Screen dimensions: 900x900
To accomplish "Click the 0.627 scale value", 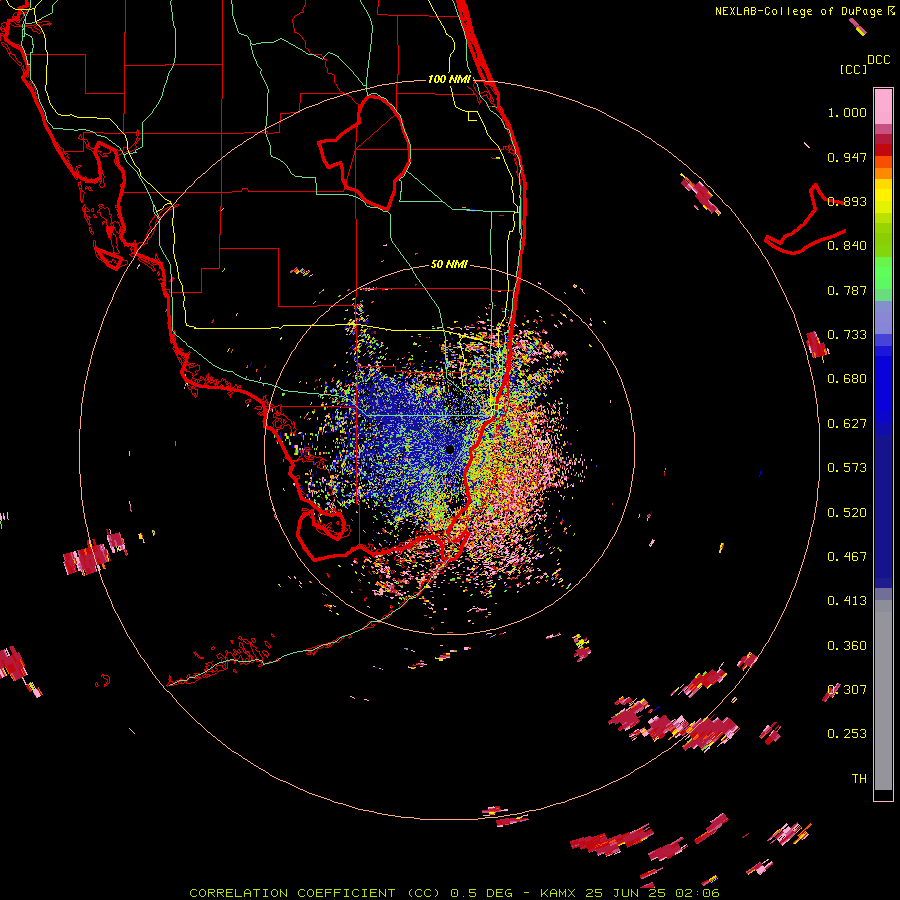I will [x=847, y=424].
